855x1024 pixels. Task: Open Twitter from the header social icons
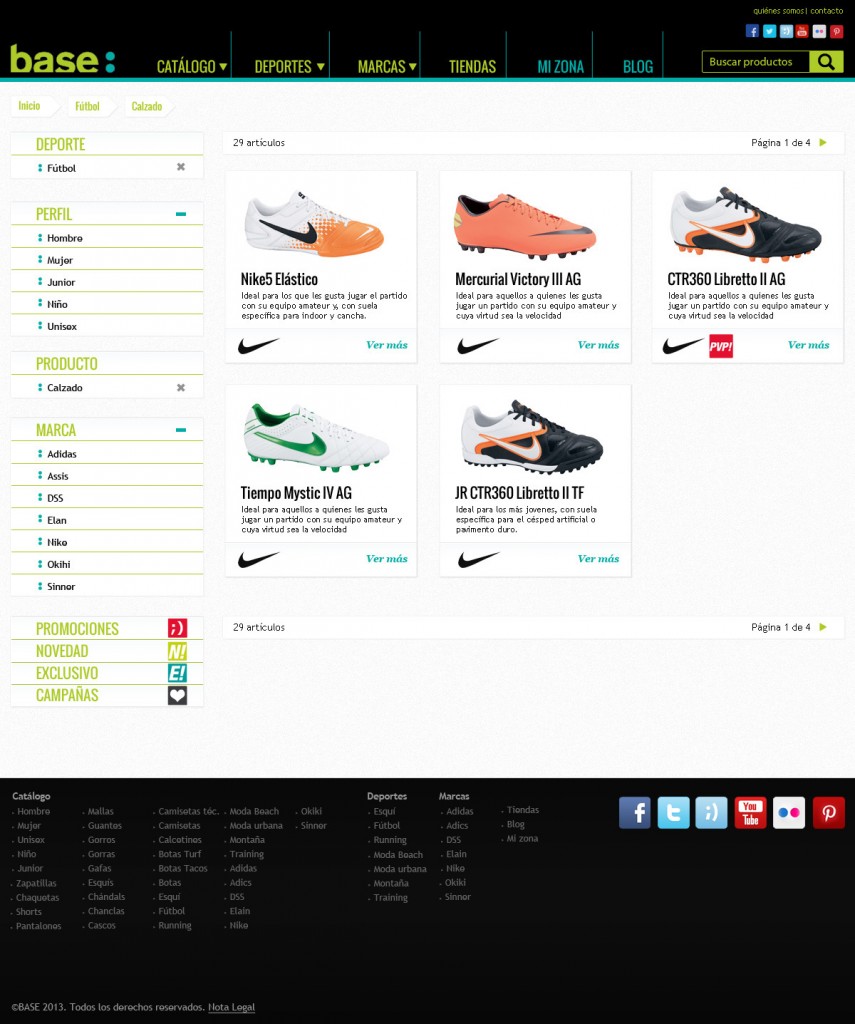tap(769, 31)
